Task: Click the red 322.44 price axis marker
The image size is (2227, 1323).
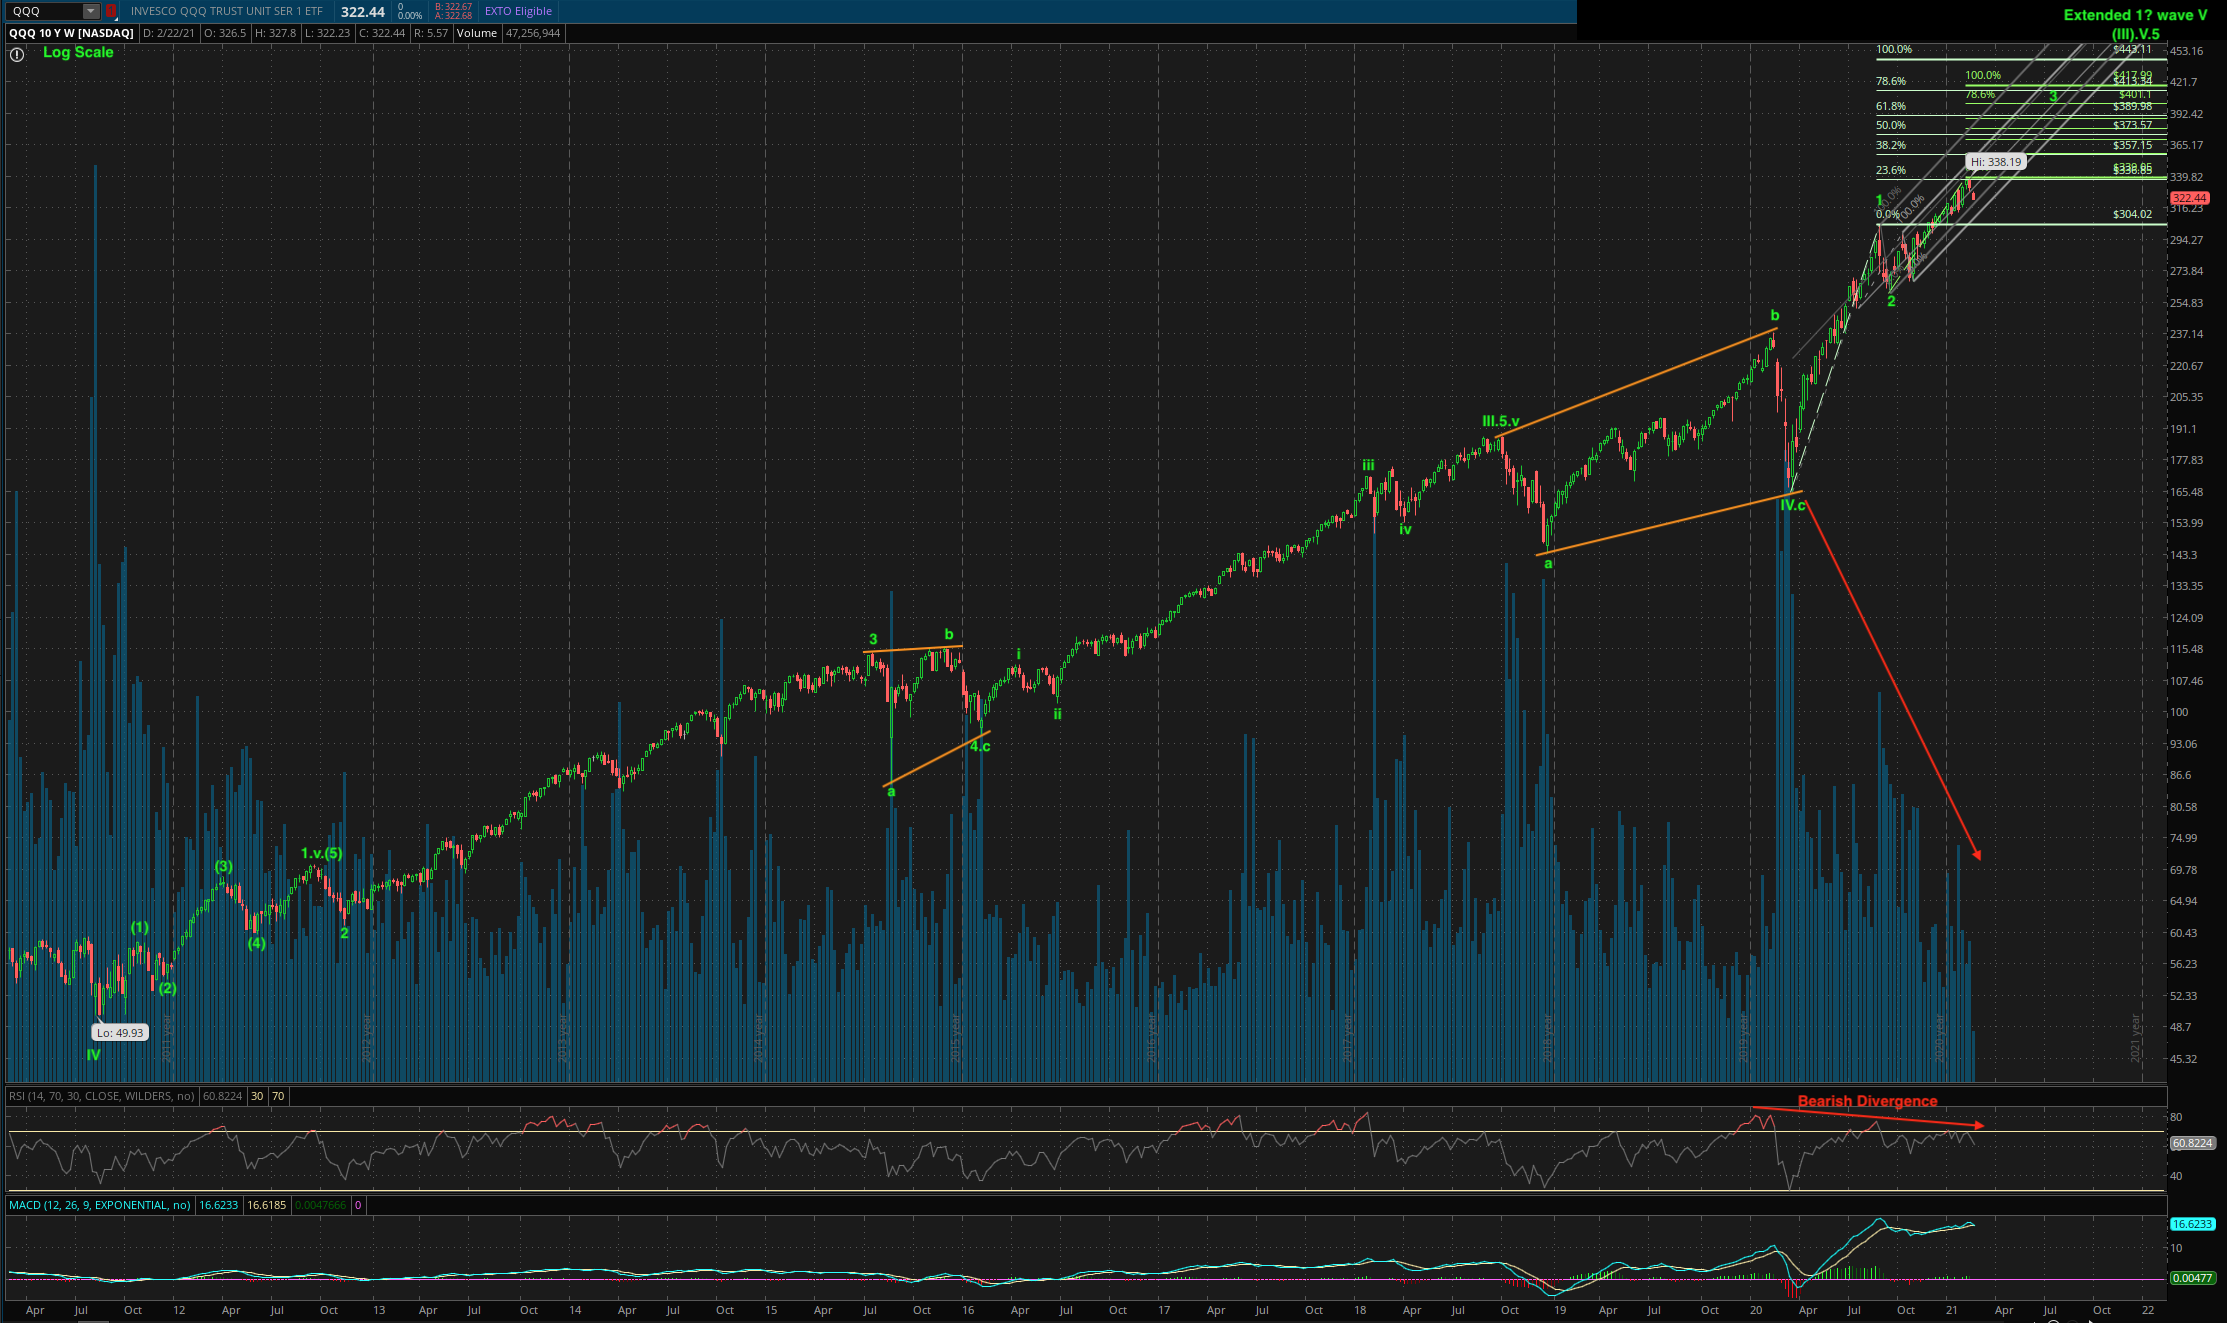Action: click(x=2189, y=198)
